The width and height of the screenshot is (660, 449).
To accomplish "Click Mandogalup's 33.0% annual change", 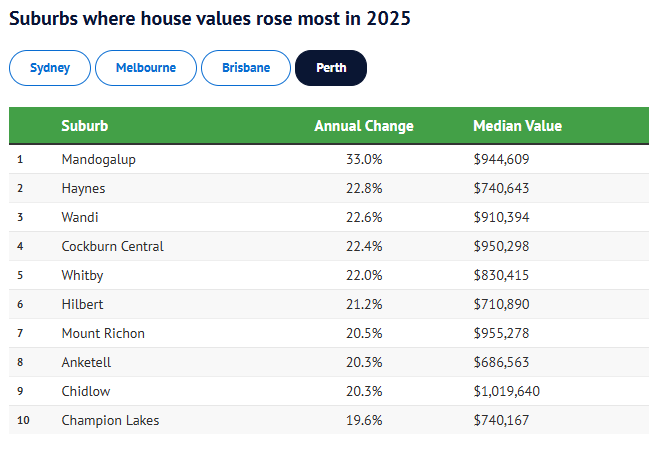I will pyautogui.click(x=364, y=159).
